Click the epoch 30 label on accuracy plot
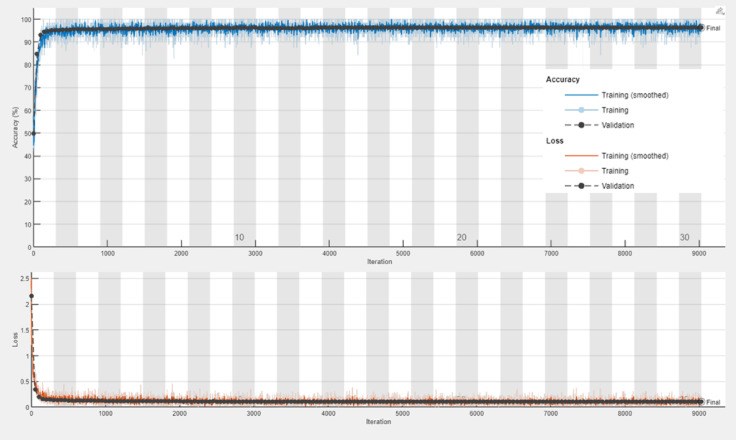The image size is (736, 440). [684, 238]
